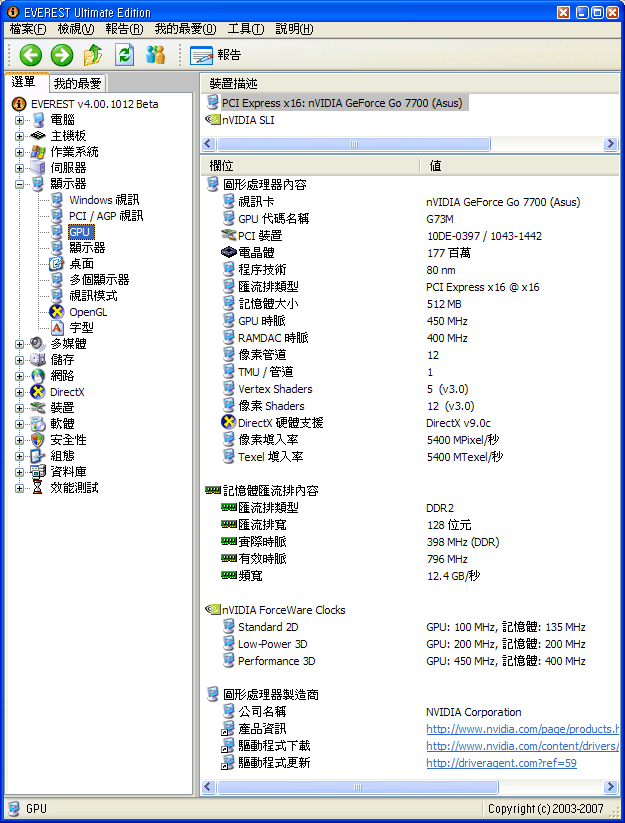This screenshot has width=625, height=823.
Task: Click the DirectX icon in the tree
Action: (x=38, y=392)
